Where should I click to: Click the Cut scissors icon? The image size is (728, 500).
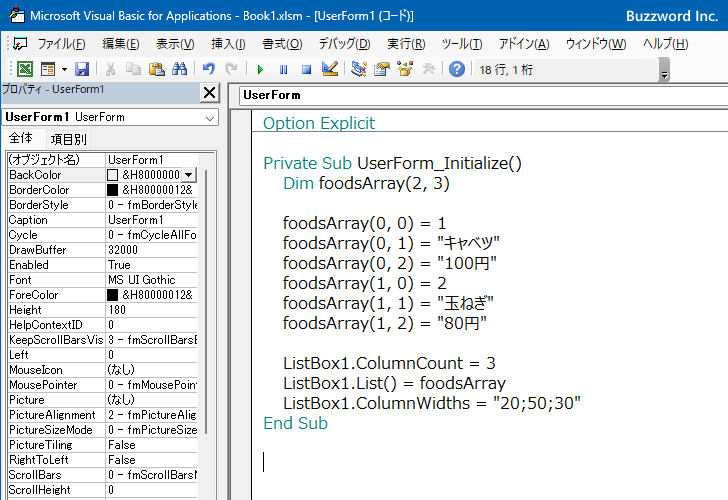pos(110,70)
